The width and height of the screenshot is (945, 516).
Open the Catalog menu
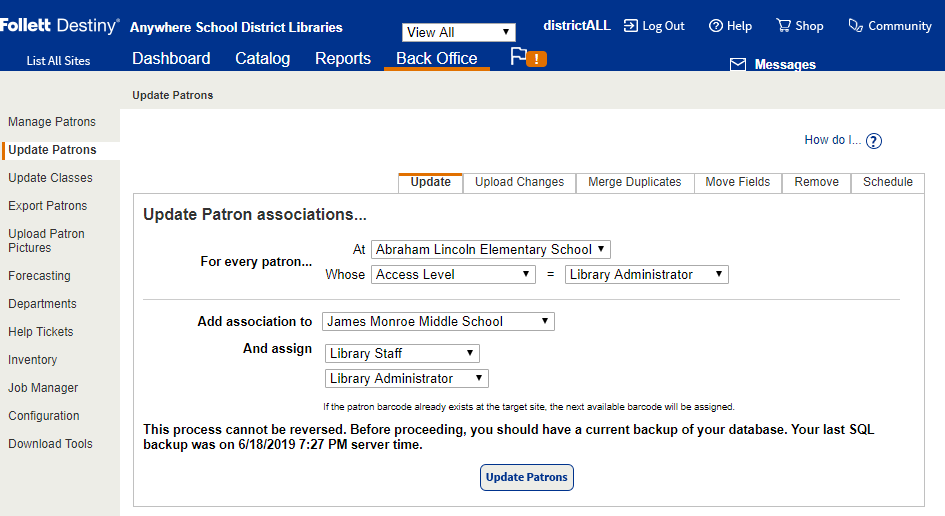[262, 58]
